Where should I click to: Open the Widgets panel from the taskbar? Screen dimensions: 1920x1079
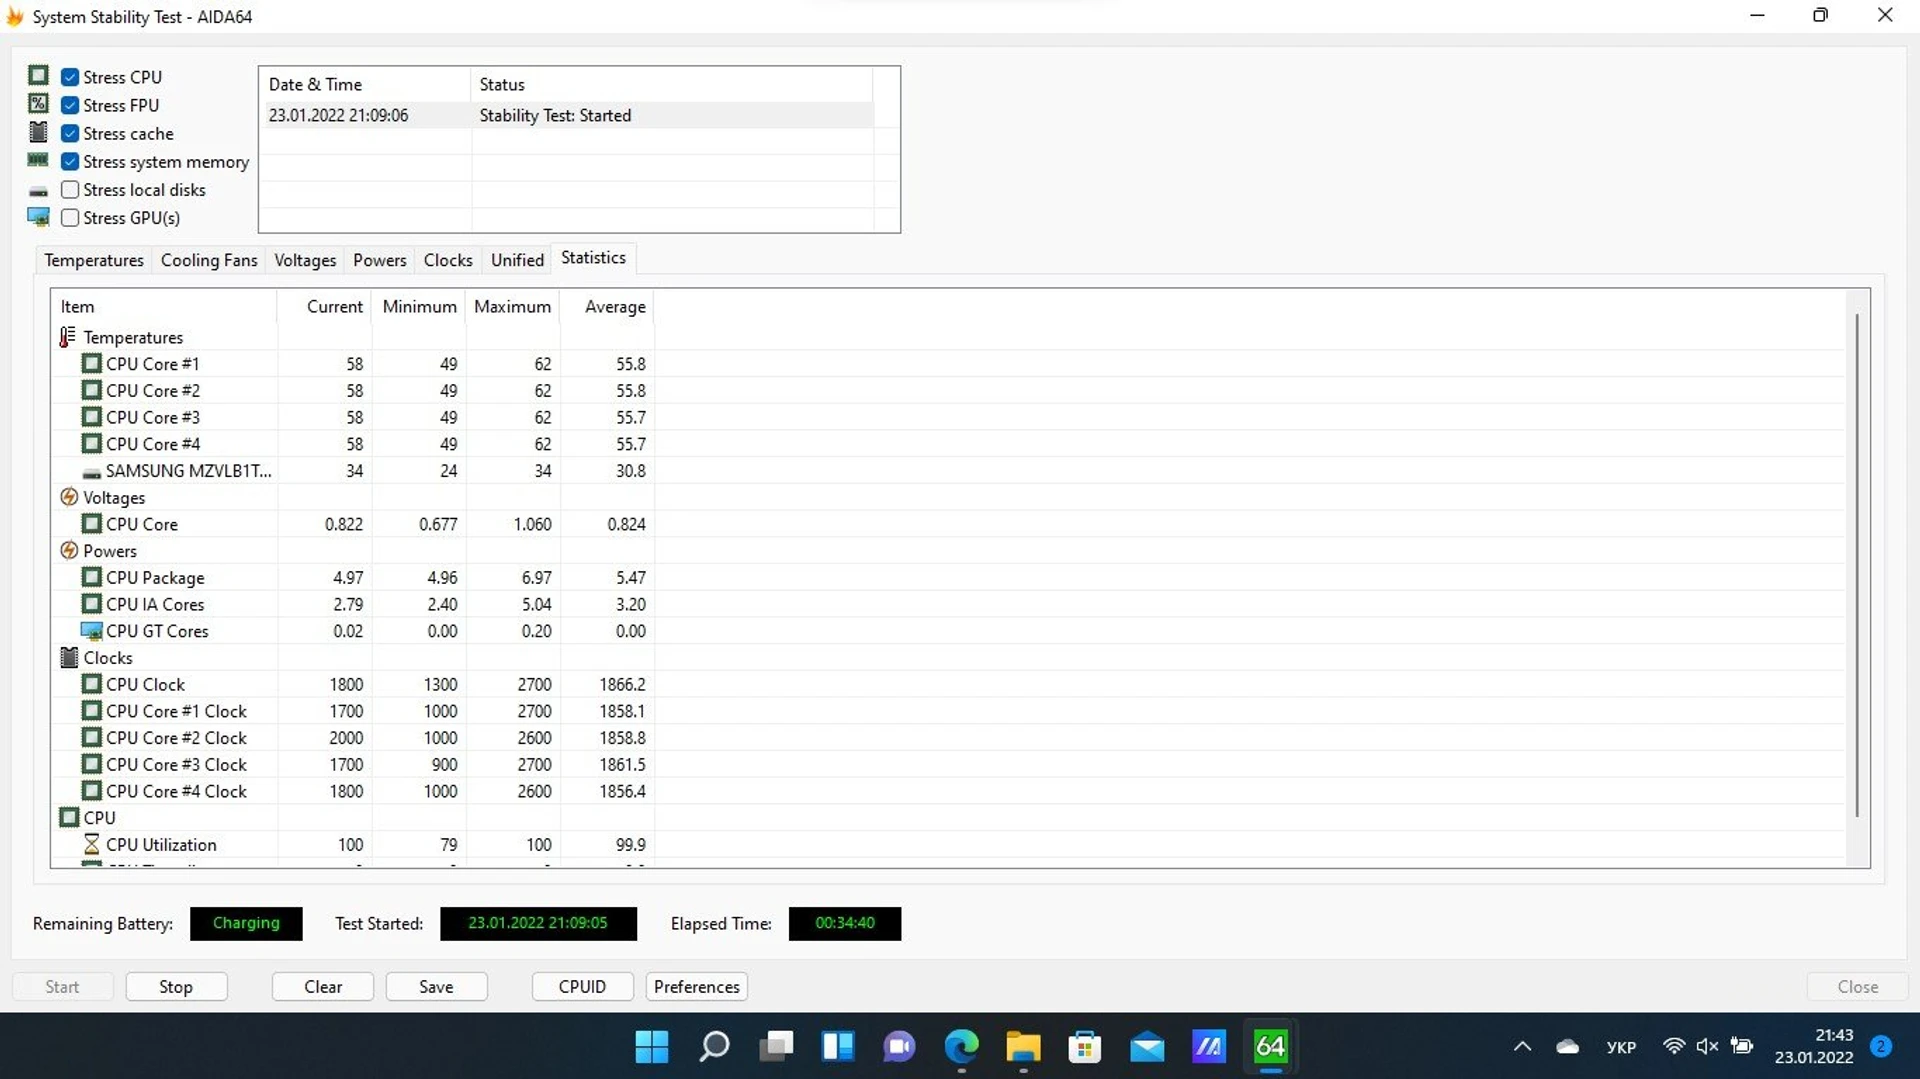pyautogui.click(x=838, y=1047)
